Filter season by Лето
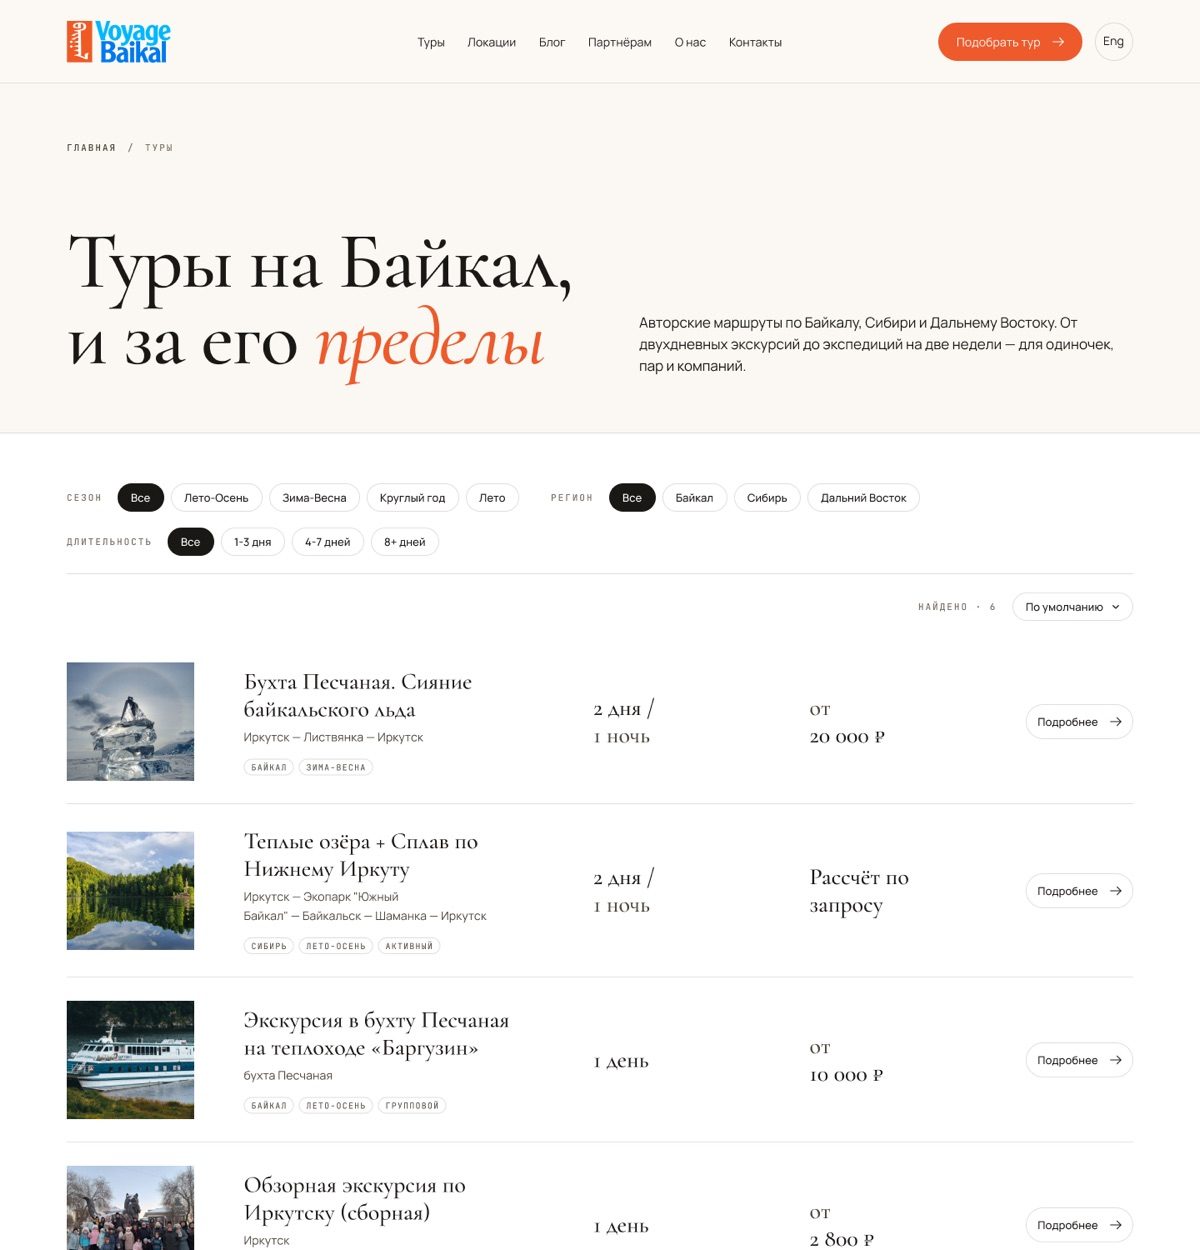The height and width of the screenshot is (1250, 1200). tap(492, 498)
